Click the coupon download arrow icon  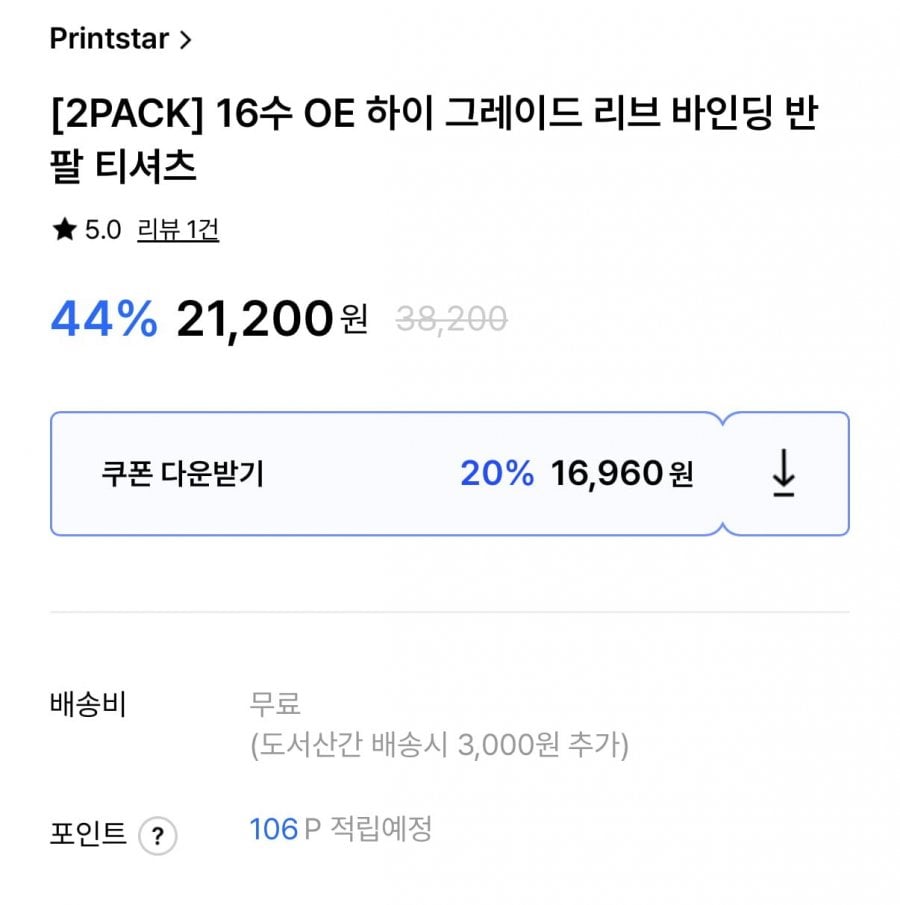coord(784,473)
